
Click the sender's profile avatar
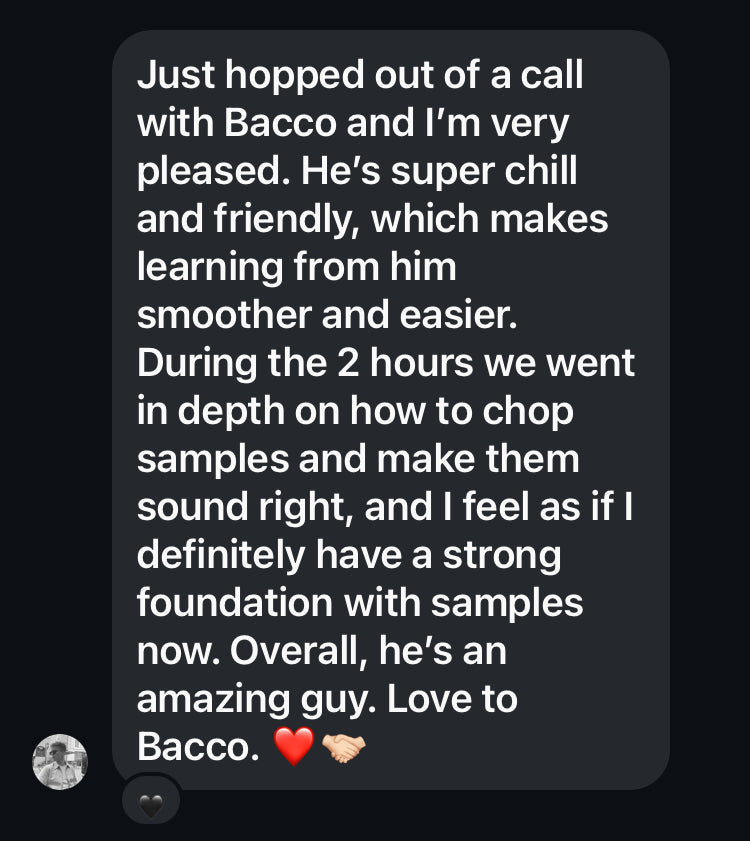(x=60, y=761)
